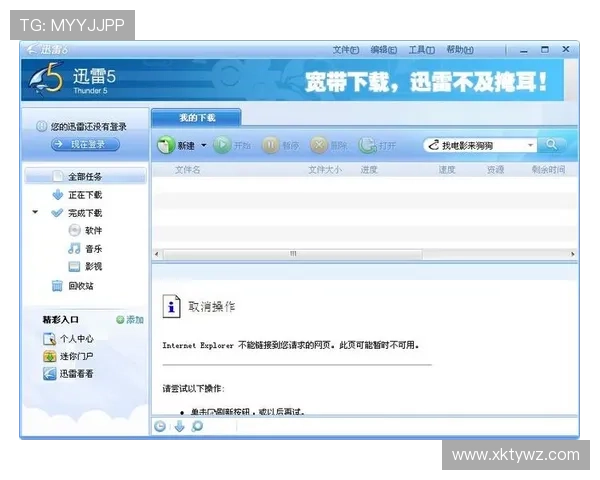Click the magnifier icon in bottom bar
This screenshot has height=480, width=600.
[x=197, y=426]
